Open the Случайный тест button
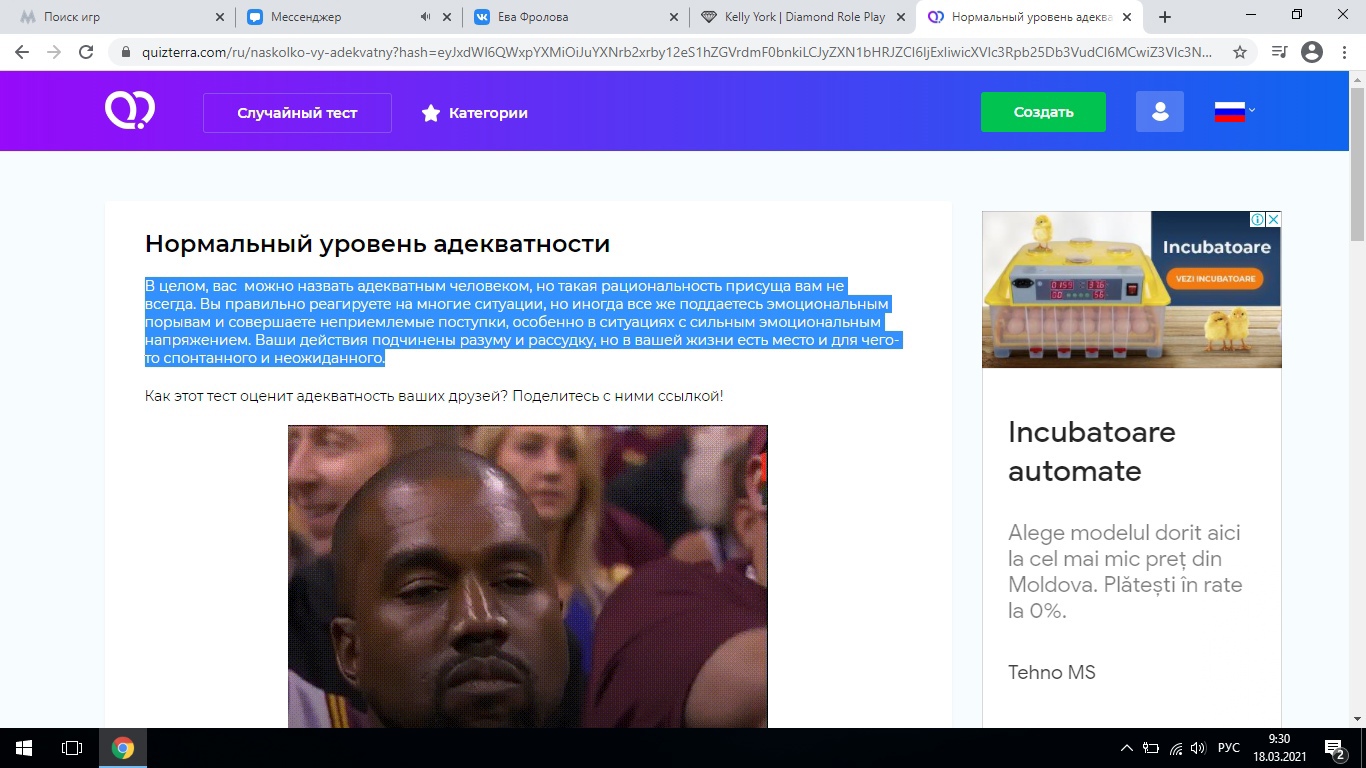This screenshot has width=1366, height=768. pyautogui.click(x=297, y=113)
